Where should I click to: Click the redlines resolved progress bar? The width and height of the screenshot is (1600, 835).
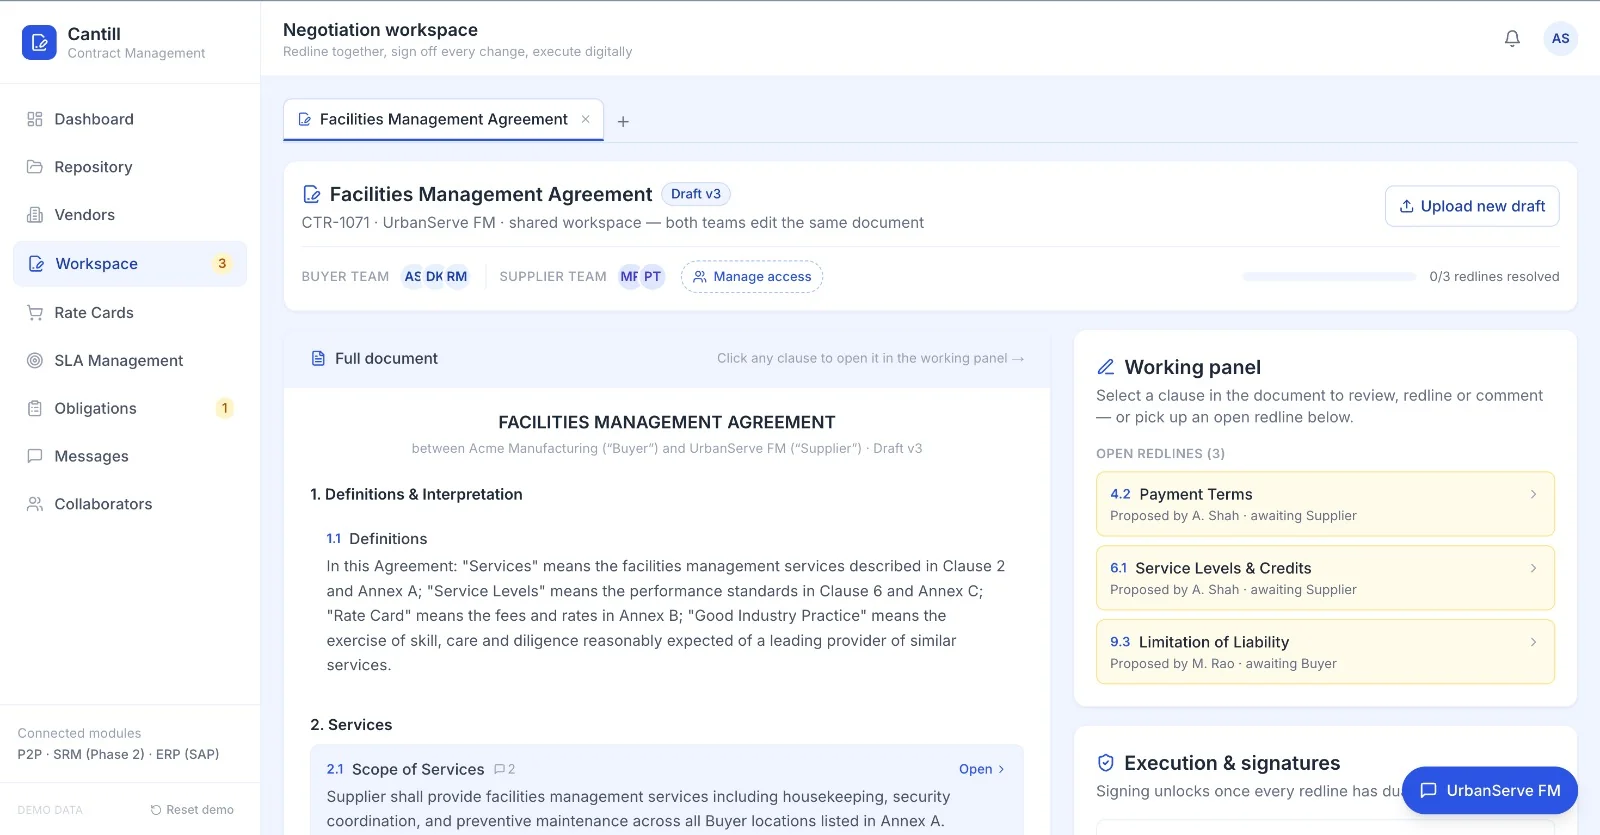1329,277
